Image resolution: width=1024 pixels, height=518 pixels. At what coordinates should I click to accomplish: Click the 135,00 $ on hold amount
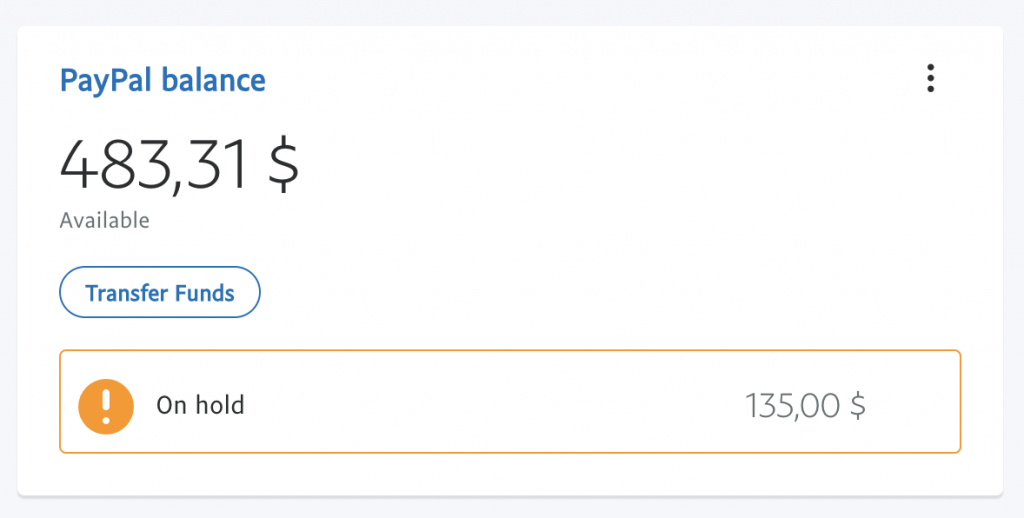coord(805,406)
